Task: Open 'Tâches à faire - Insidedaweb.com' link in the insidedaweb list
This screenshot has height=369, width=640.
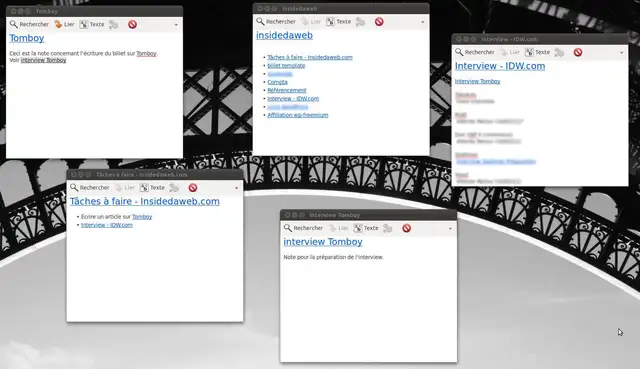Action: pyautogui.click(x=310, y=58)
